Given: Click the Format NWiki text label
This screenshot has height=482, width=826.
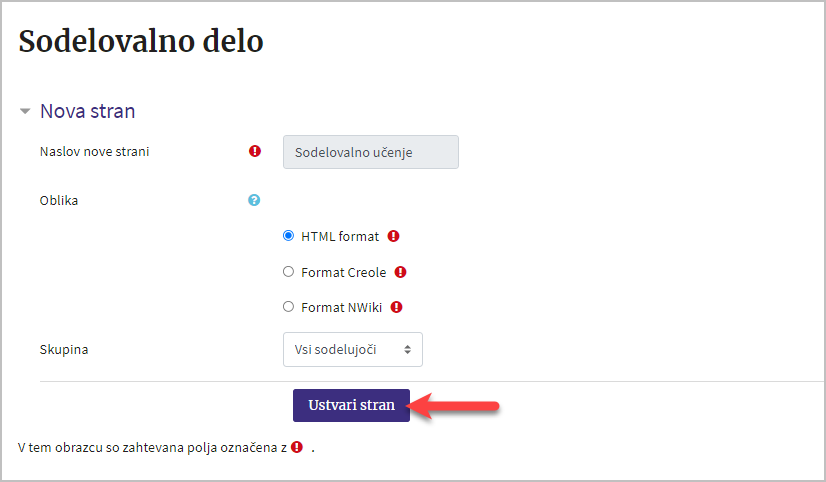Looking at the screenshot, I should [341, 308].
